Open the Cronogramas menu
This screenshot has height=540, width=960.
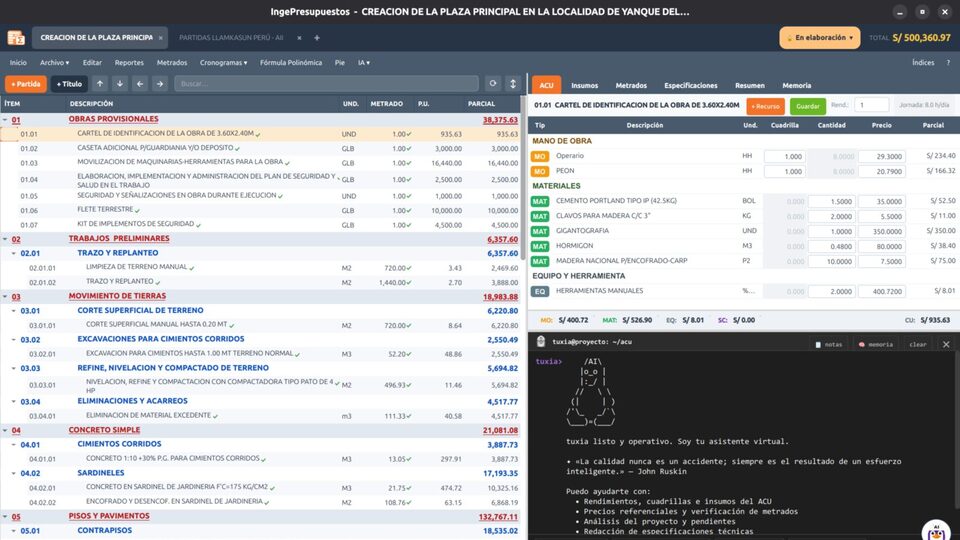coord(223,62)
